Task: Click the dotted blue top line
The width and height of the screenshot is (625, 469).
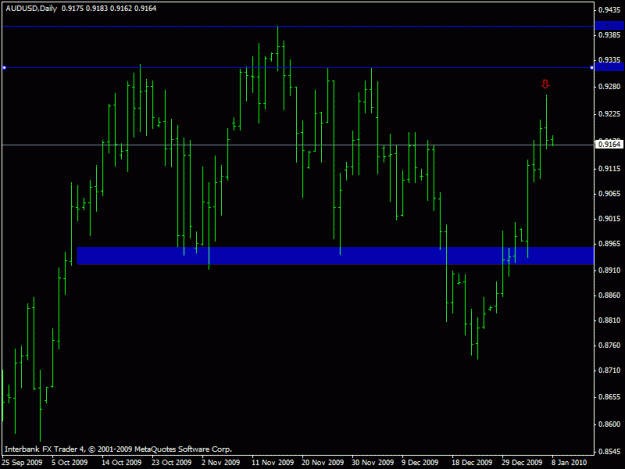Action: point(298,26)
